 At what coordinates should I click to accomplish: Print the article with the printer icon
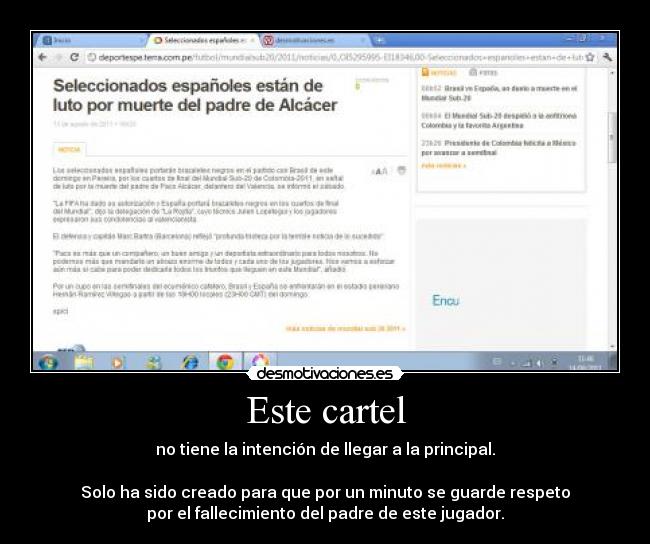tap(401, 170)
